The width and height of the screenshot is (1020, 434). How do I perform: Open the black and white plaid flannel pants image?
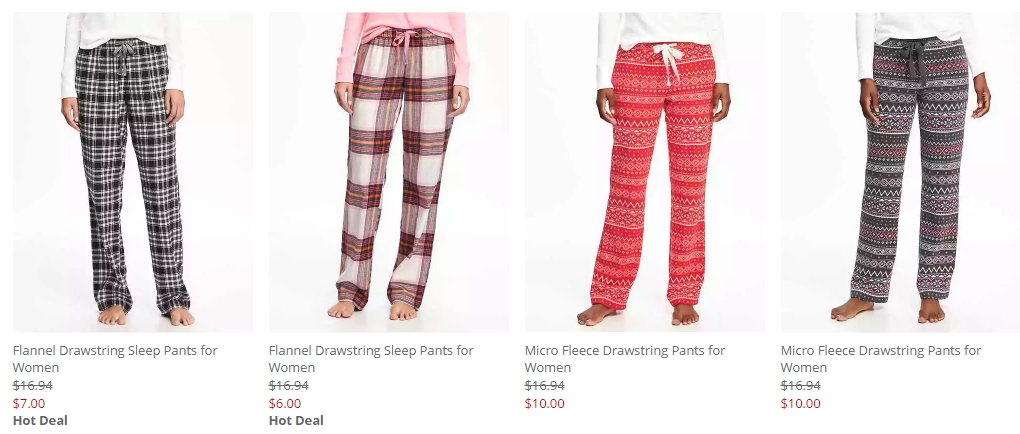133,172
